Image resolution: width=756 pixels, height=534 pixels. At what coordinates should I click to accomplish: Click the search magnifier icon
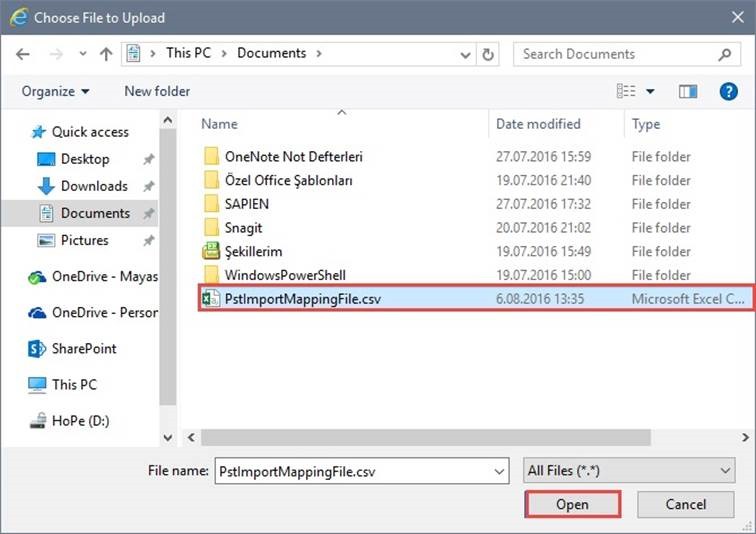click(x=725, y=54)
